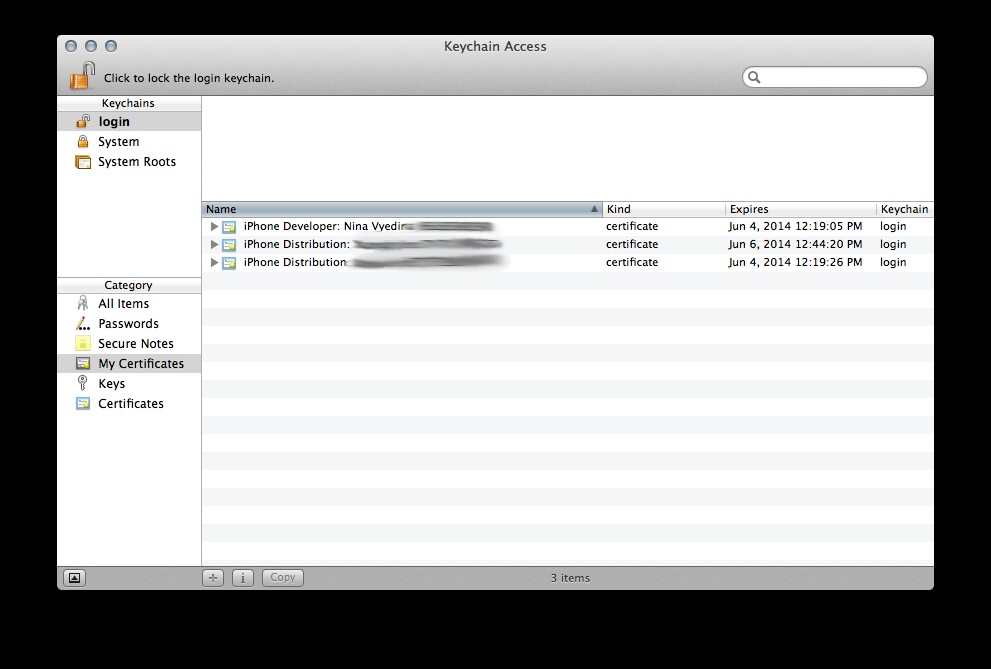The height and width of the screenshot is (669, 991).
Task: Click the Jun 6, 2014 12:44:20 PM expiry cell
Action: 795,244
